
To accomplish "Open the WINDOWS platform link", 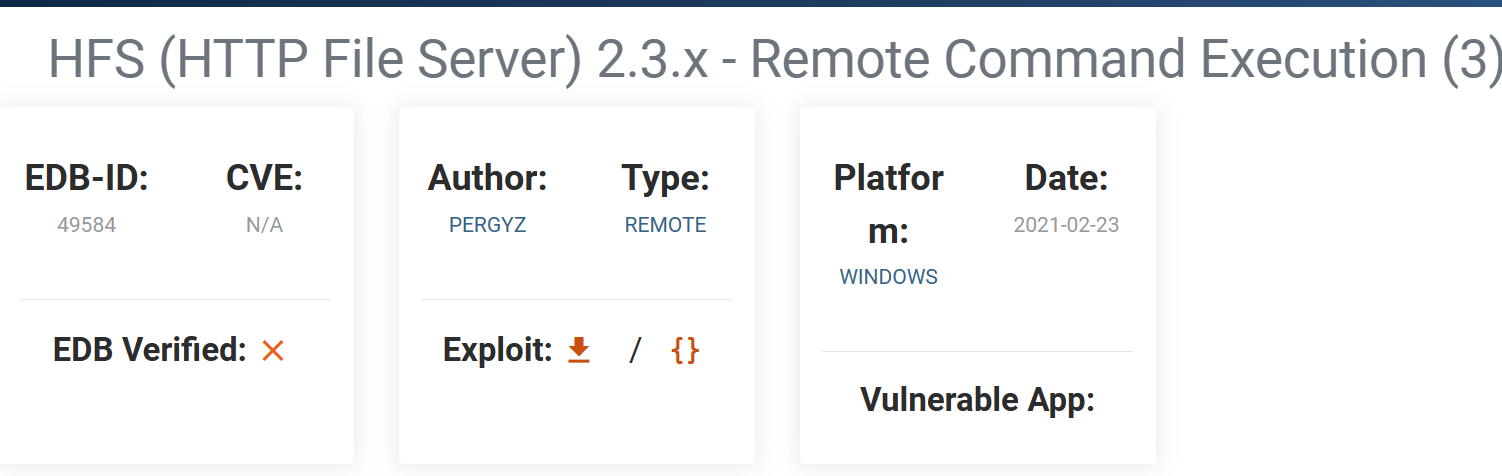I will (889, 277).
